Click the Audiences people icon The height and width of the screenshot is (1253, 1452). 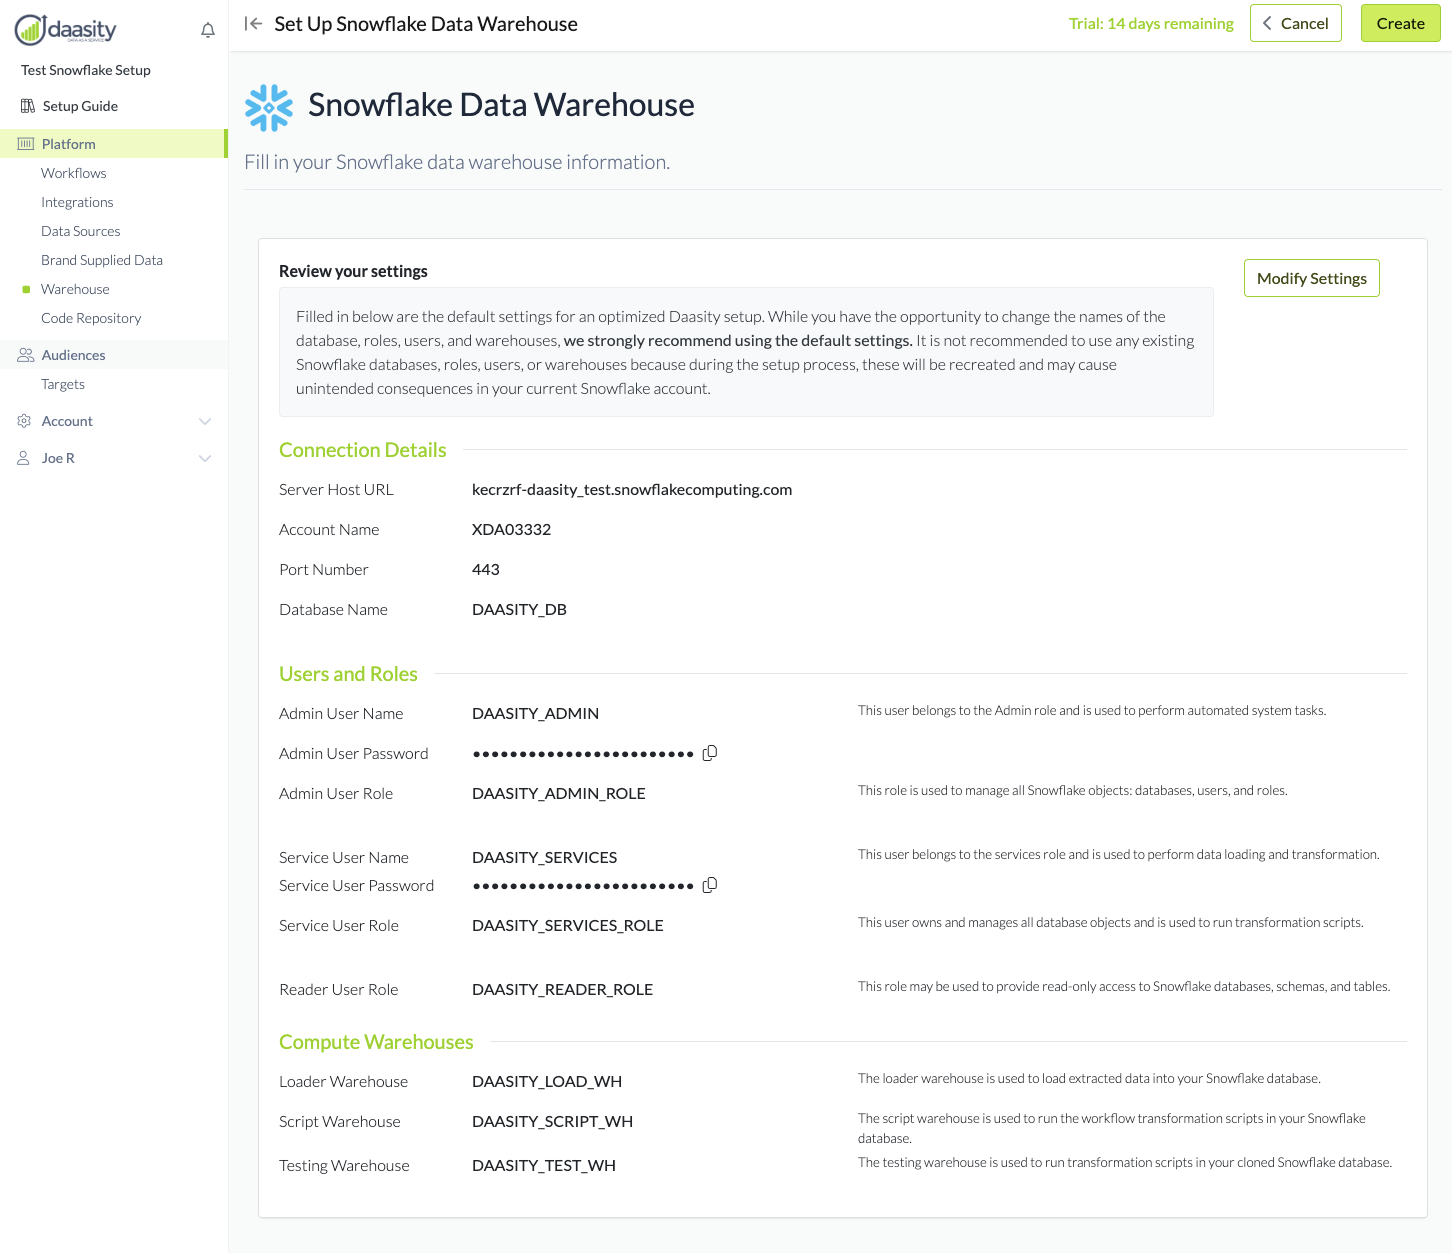pos(26,355)
